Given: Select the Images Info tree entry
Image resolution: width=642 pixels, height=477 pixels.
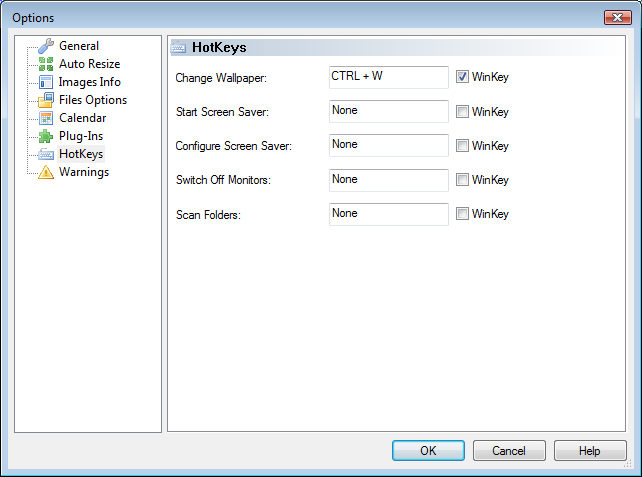Looking at the screenshot, I should pyautogui.click(x=90, y=82).
